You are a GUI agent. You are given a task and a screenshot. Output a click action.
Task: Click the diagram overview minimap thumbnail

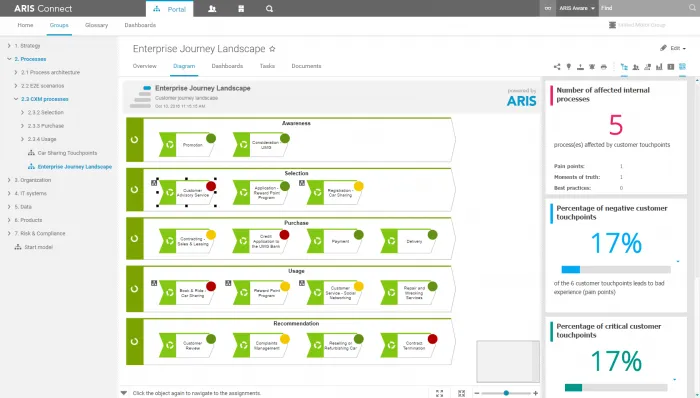[x=508, y=361]
